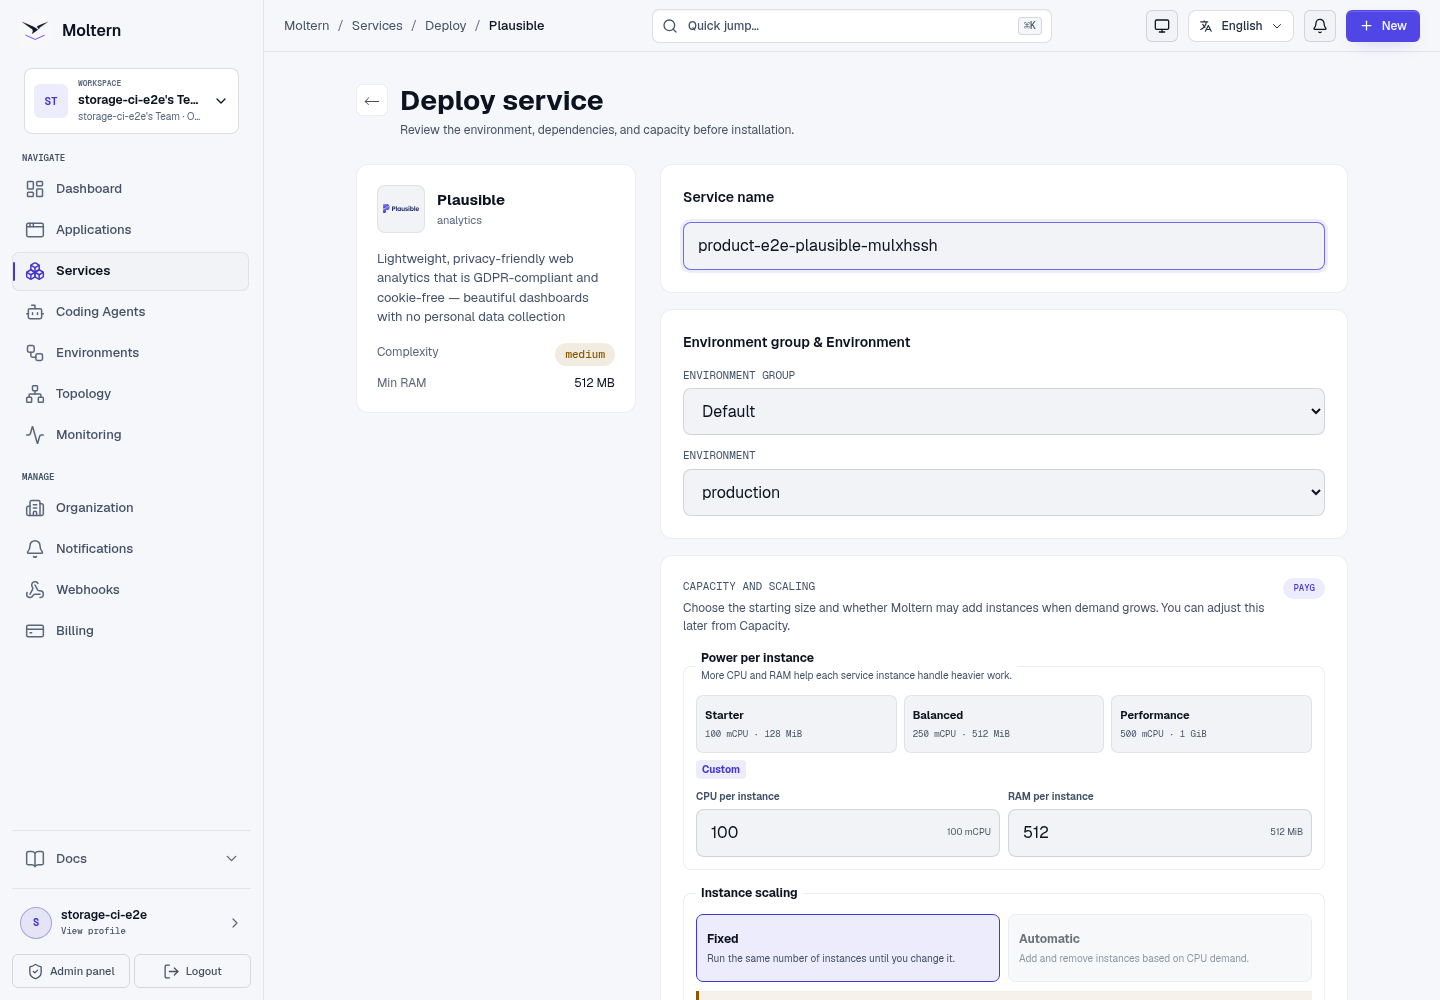Click the display theme monitor icon
The height and width of the screenshot is (1000, 1440).
(x=1162, y=26)
